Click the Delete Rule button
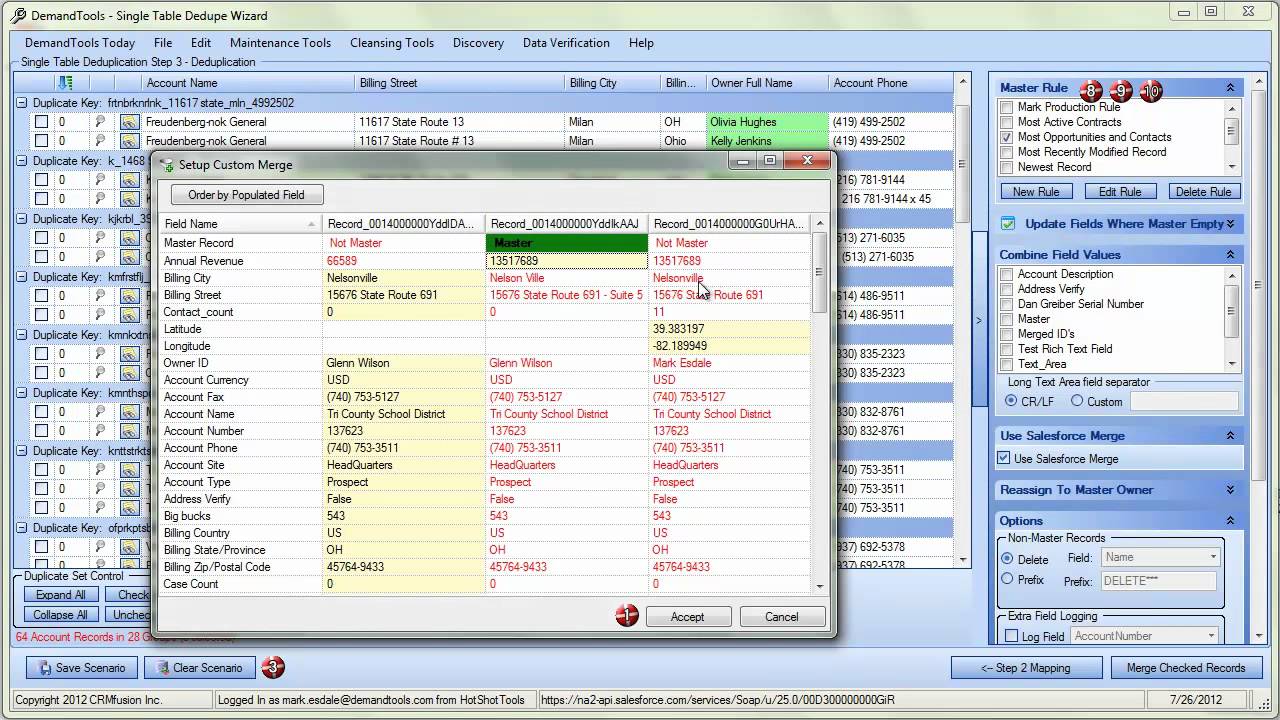Screen dimensions: 1280x720 point(1203,192)
